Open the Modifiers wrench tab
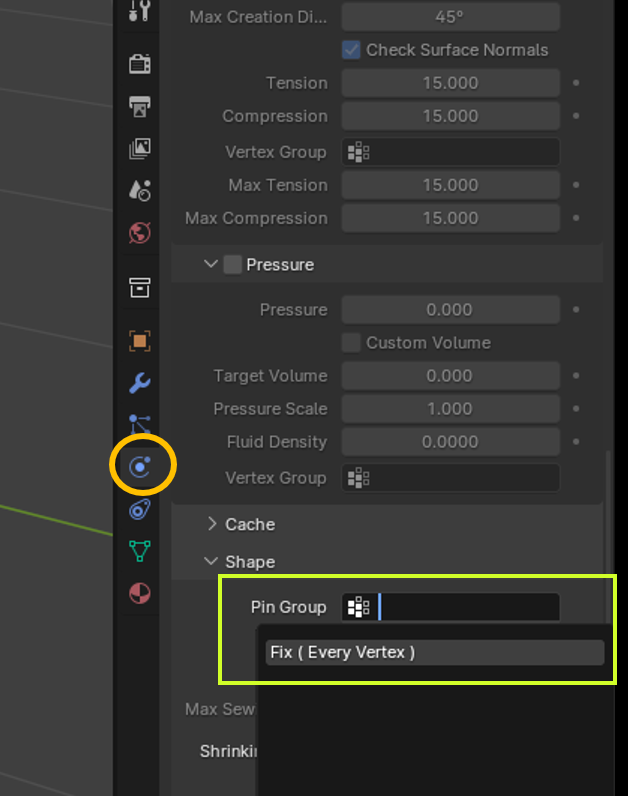The image size is (628, 796). [140, 383]
